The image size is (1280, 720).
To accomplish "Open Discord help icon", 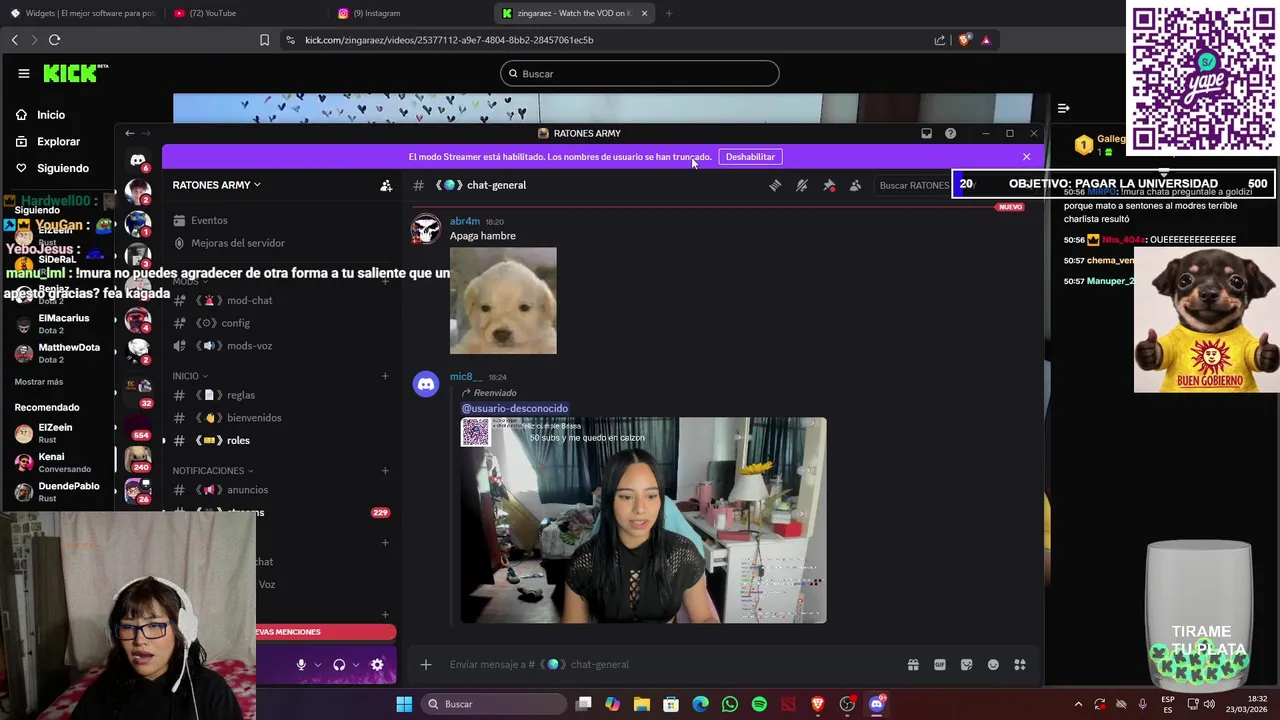I will pos(951,133).
